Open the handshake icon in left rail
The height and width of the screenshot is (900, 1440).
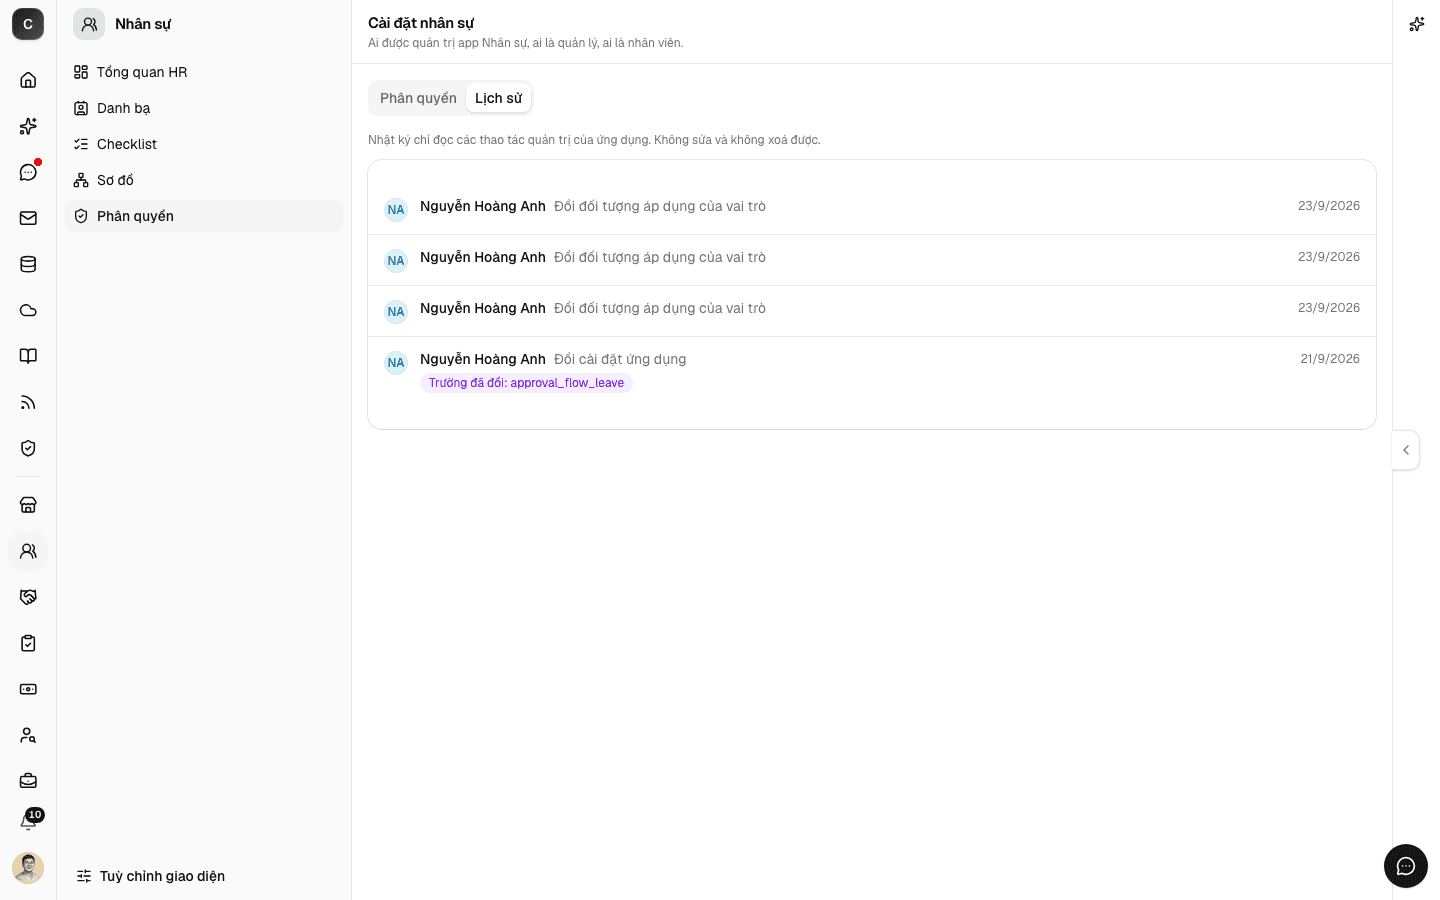[x=28, y=597]
